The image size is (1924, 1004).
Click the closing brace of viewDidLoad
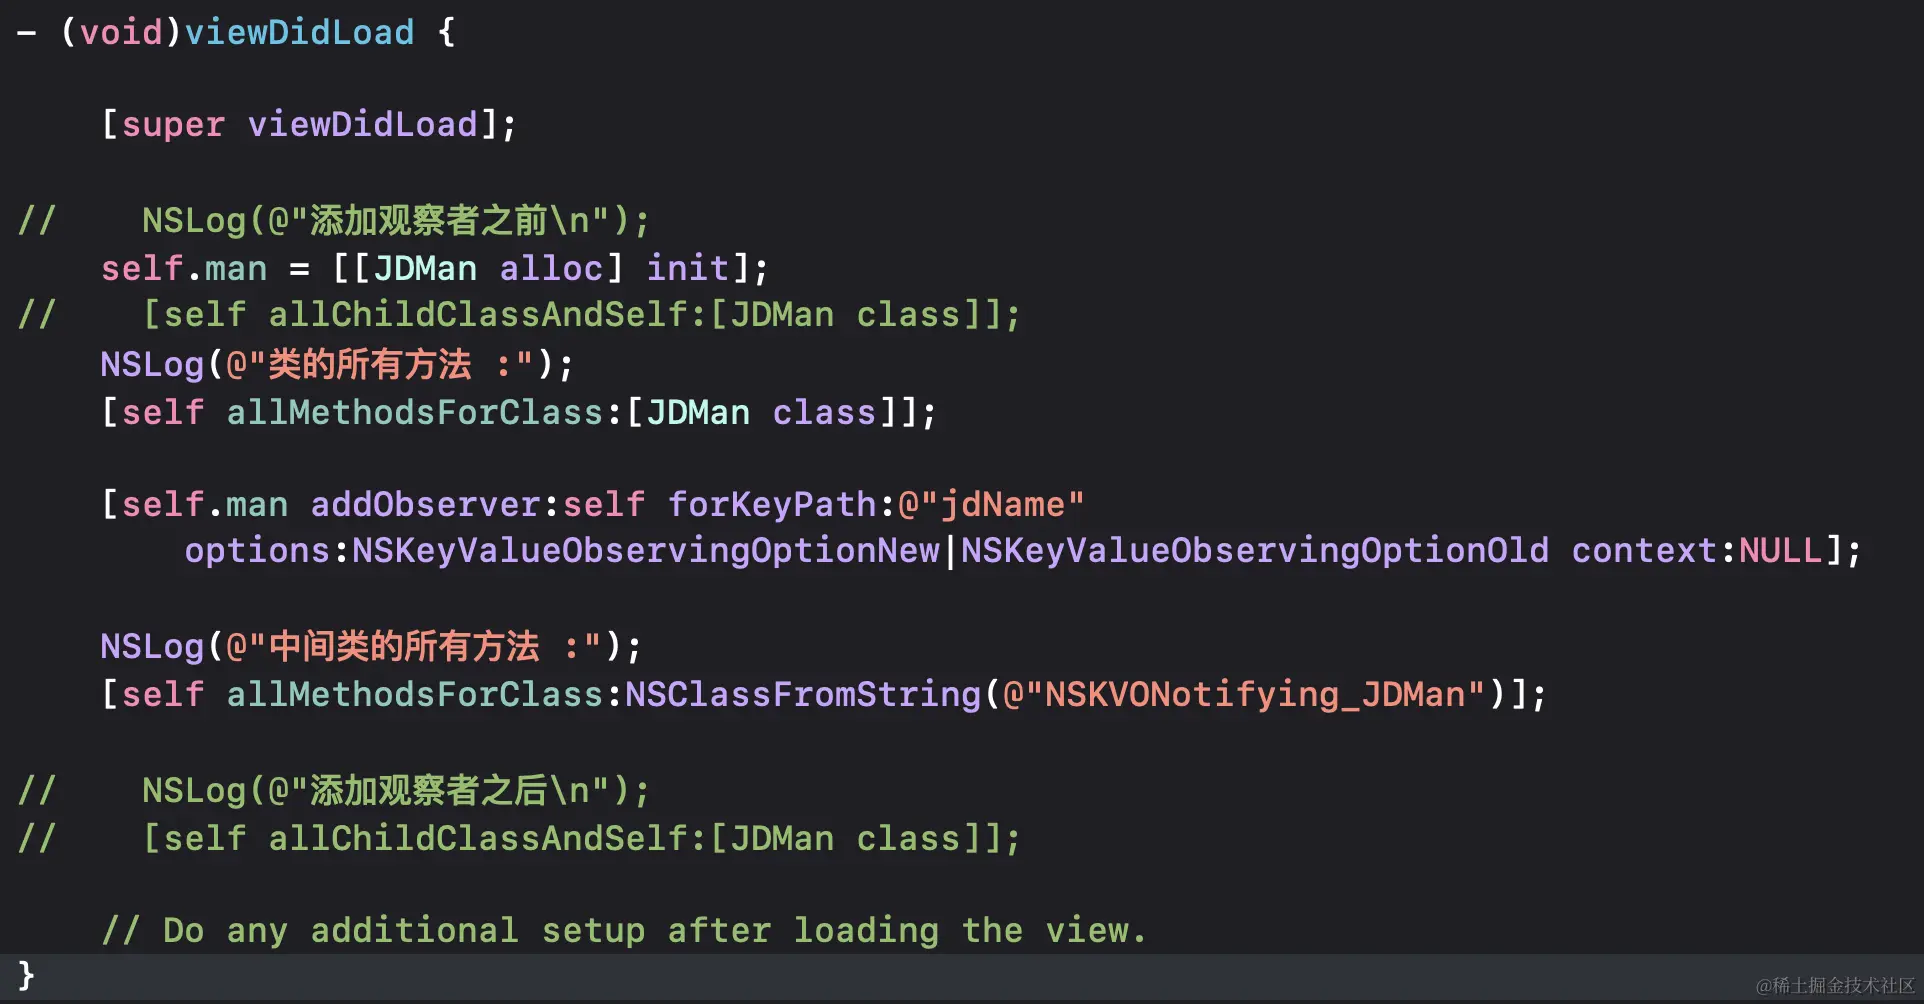(x=26, y=976)
